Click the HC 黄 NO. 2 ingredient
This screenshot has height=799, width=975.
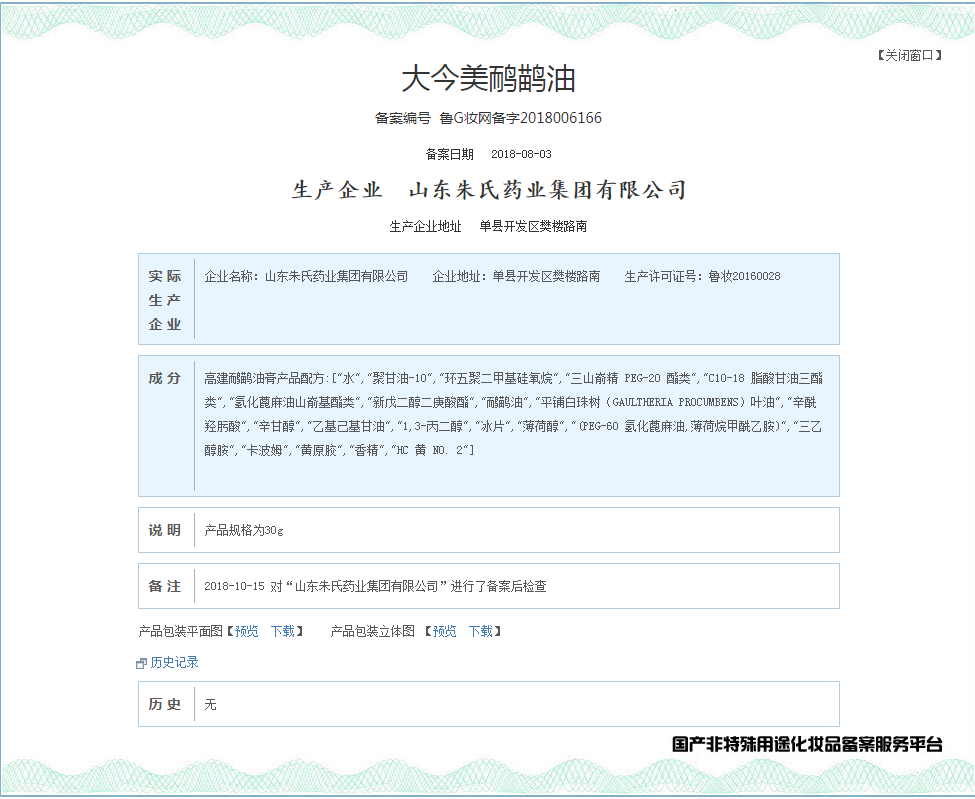pyautogui.click(x=430, y=451)
